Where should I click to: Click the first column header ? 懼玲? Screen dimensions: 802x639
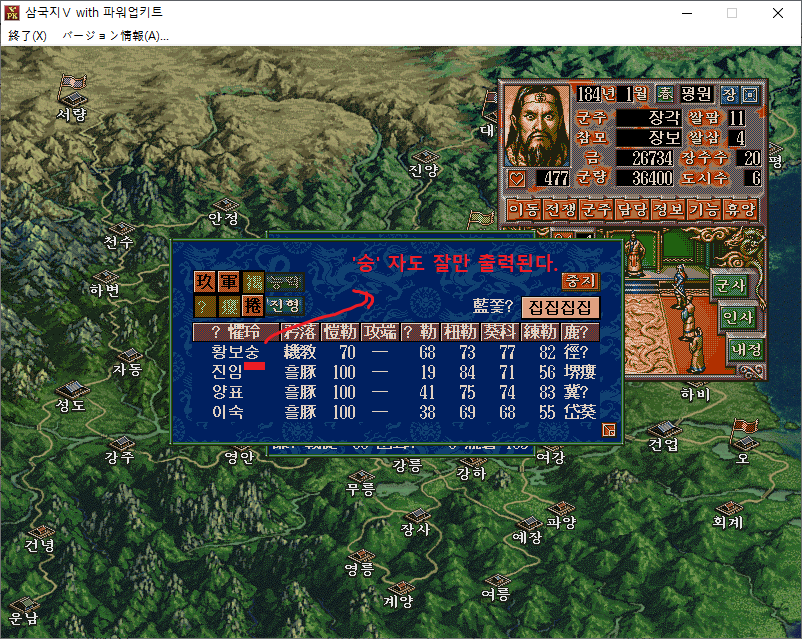(x=236, y=332)
